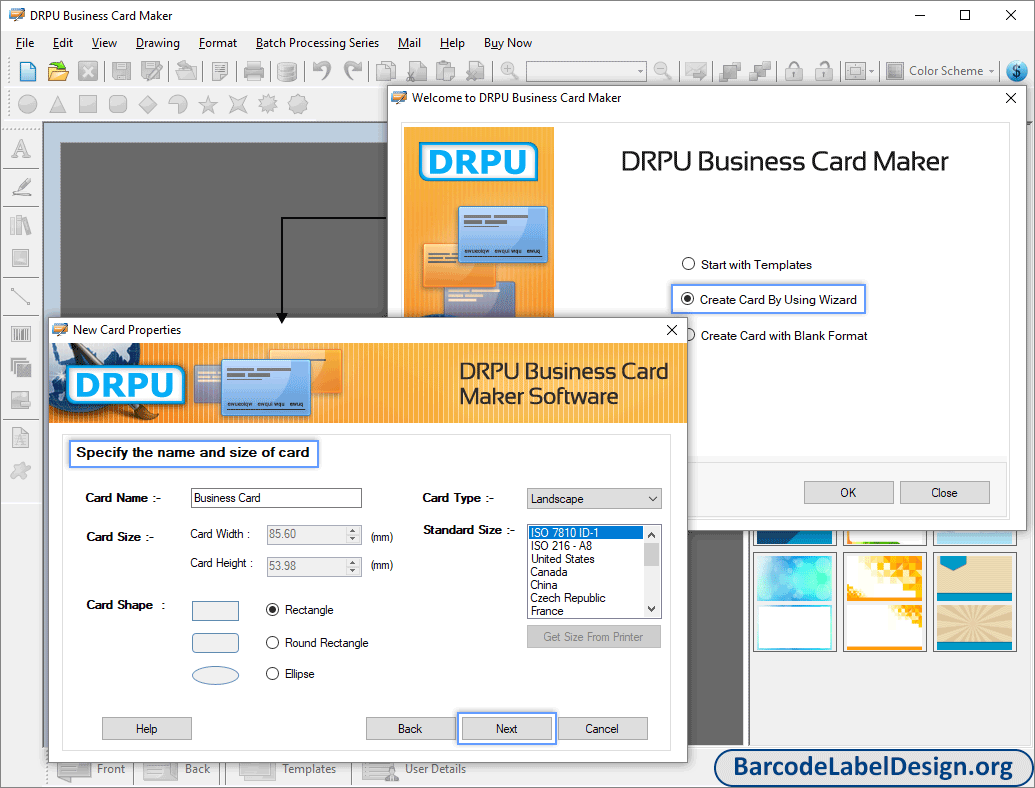This screenshot has height=788, width=1035.
Task: Increase Card Width using stepper arrow
Action: [353, 530]
